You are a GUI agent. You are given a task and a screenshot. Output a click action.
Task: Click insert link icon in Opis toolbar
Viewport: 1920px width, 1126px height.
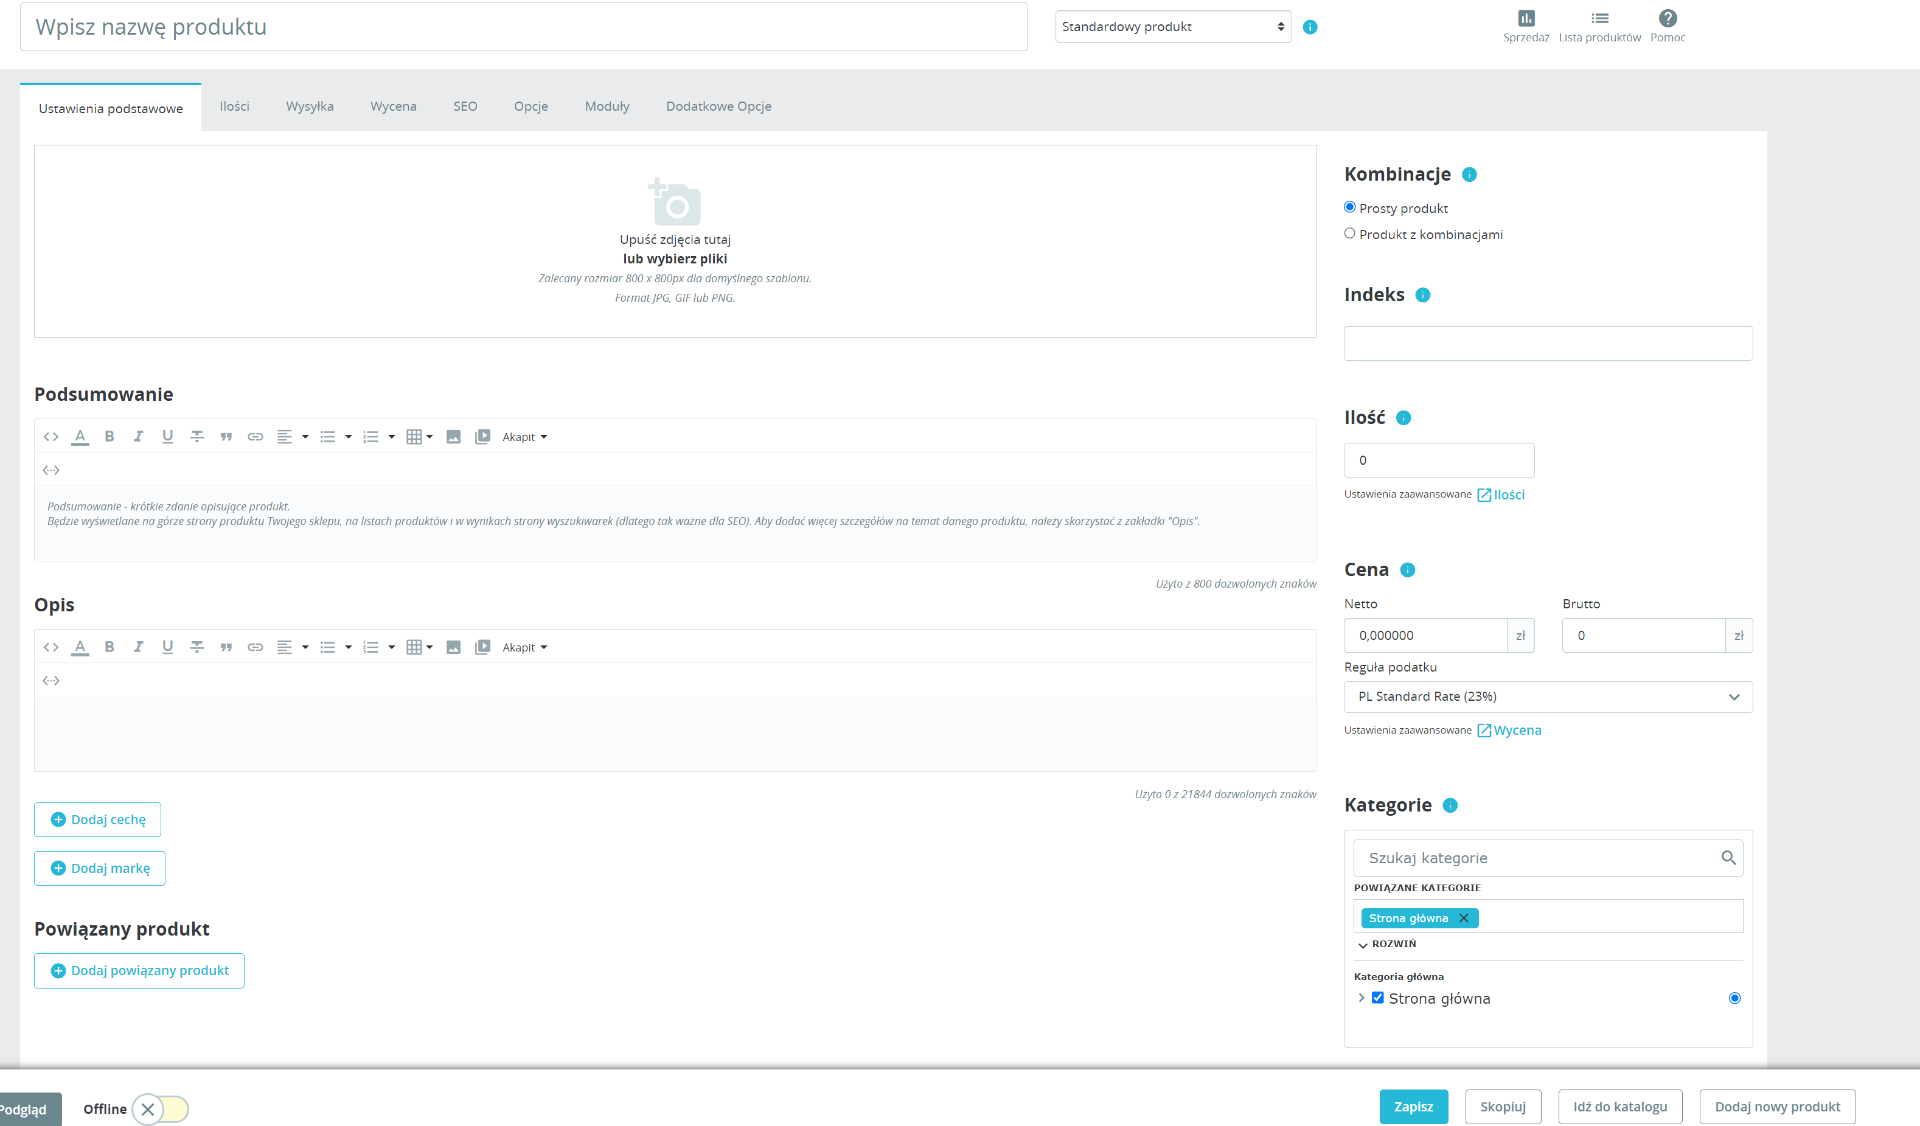point(255,647)
